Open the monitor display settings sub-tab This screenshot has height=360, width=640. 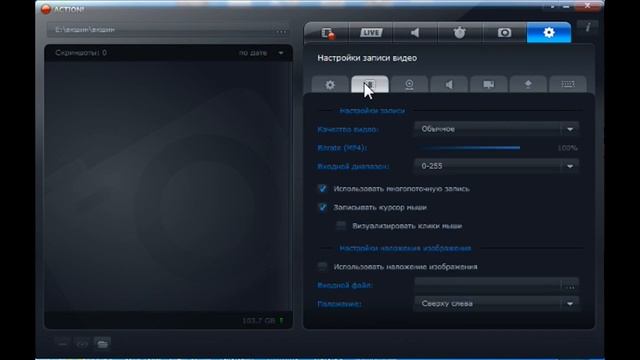[x=489, y=84]
